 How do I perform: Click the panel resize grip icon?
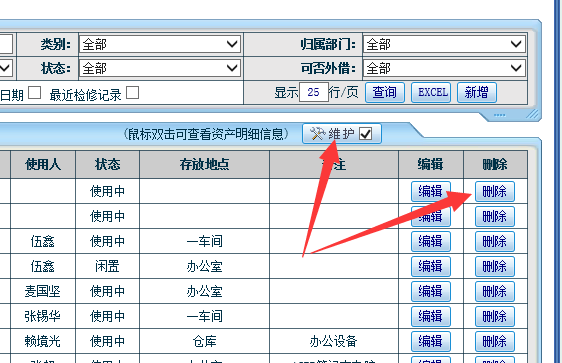click(533, 114)
